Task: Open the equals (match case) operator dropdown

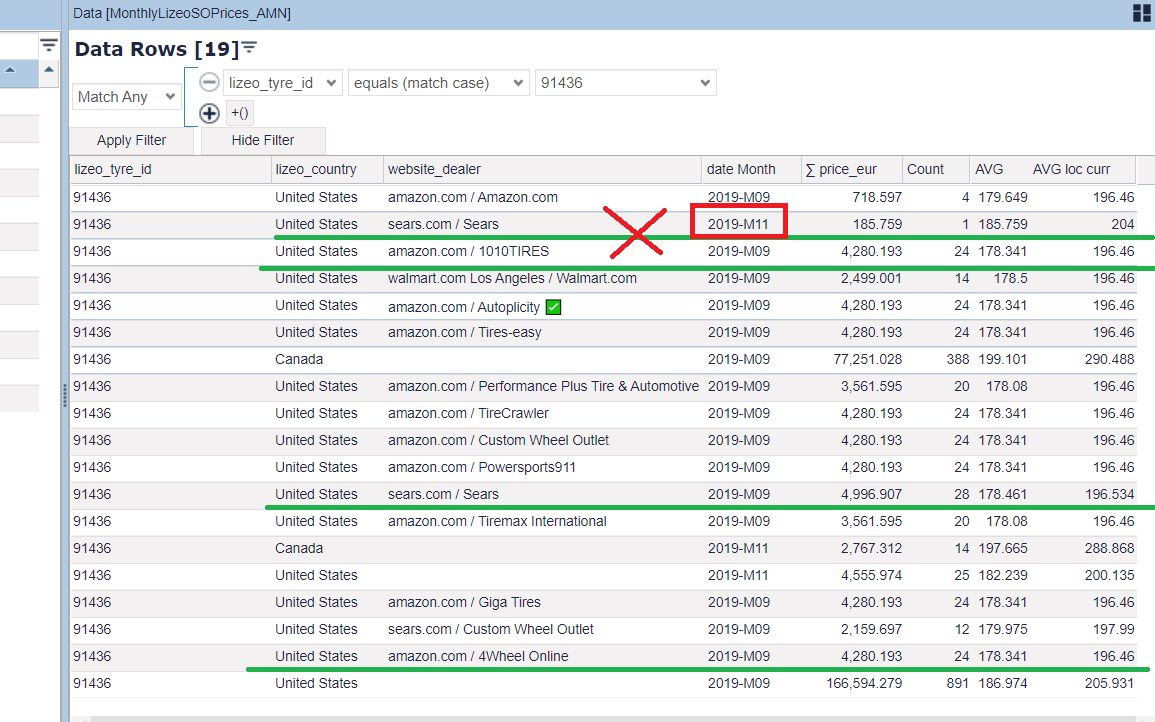Action: pyautogui.click(x=438, y=83)
